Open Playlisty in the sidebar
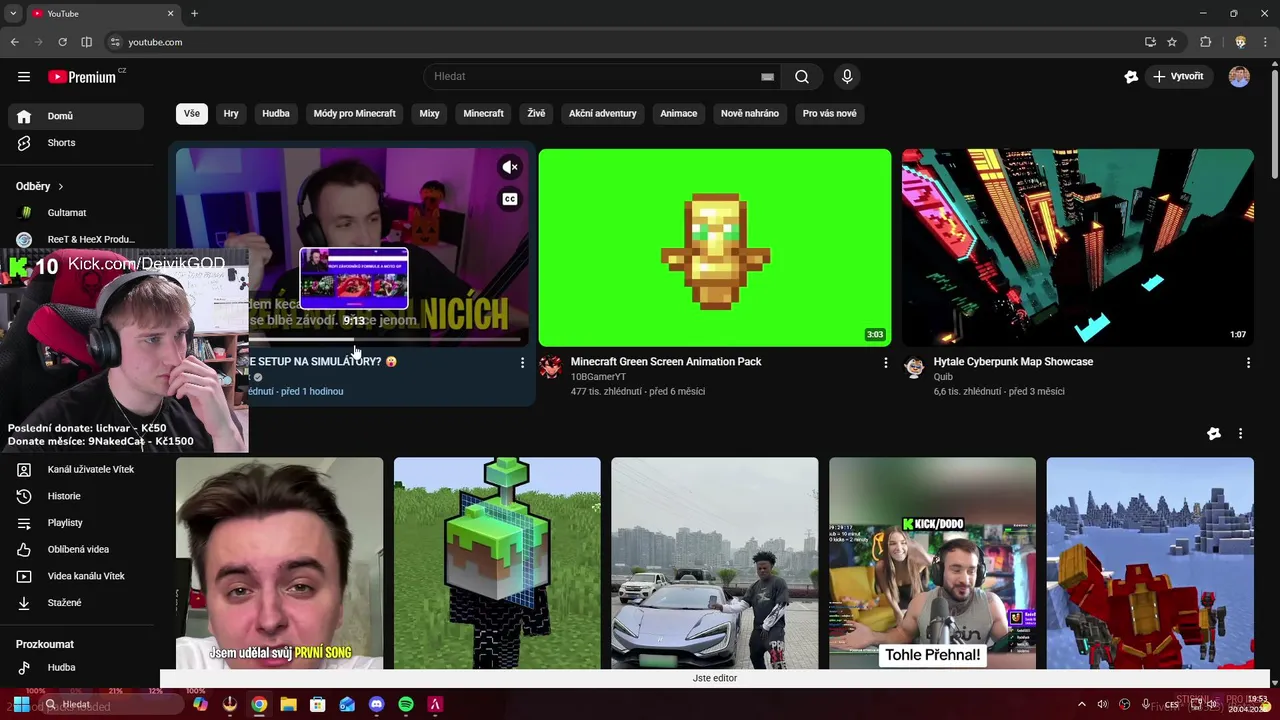Screen dimensions: 1280x720 76,523
